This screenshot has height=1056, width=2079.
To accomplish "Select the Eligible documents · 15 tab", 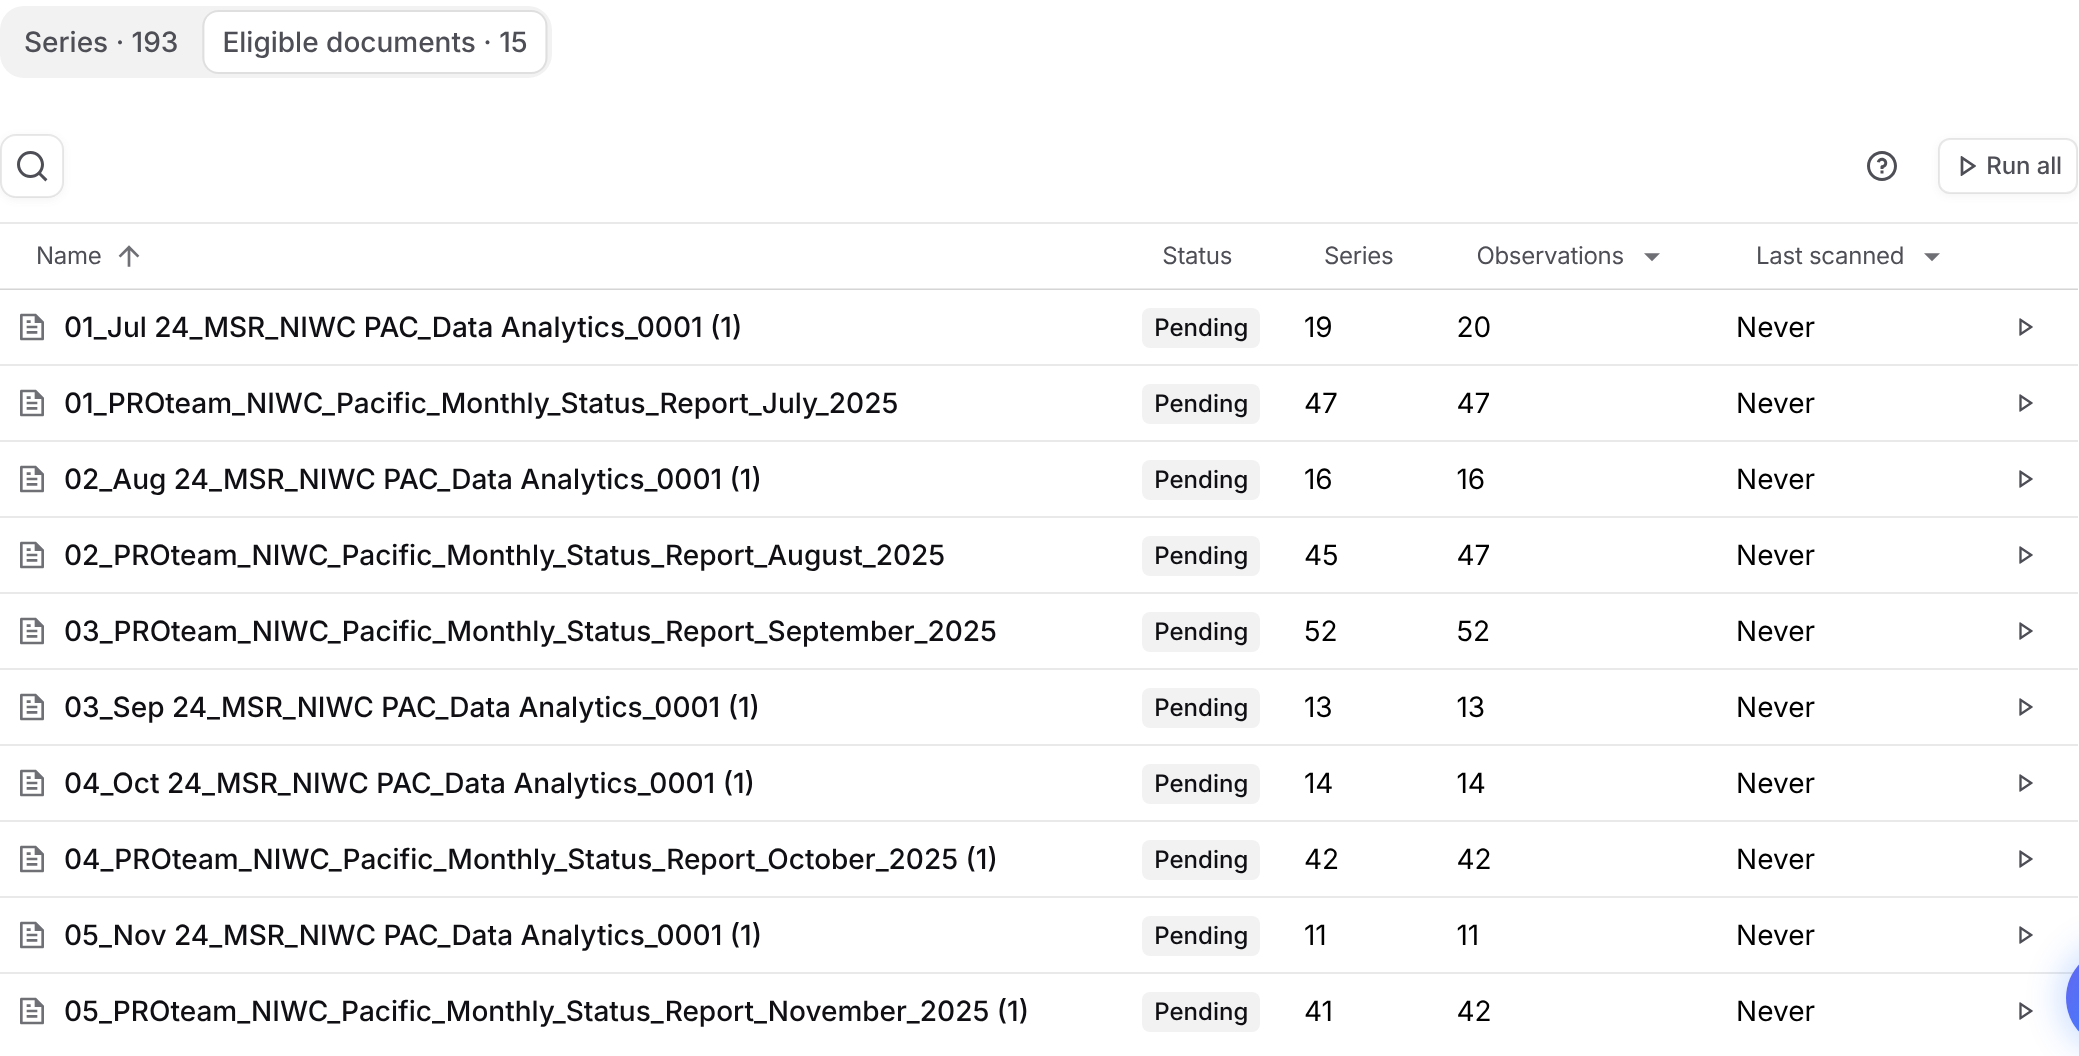I will [375, 42].
